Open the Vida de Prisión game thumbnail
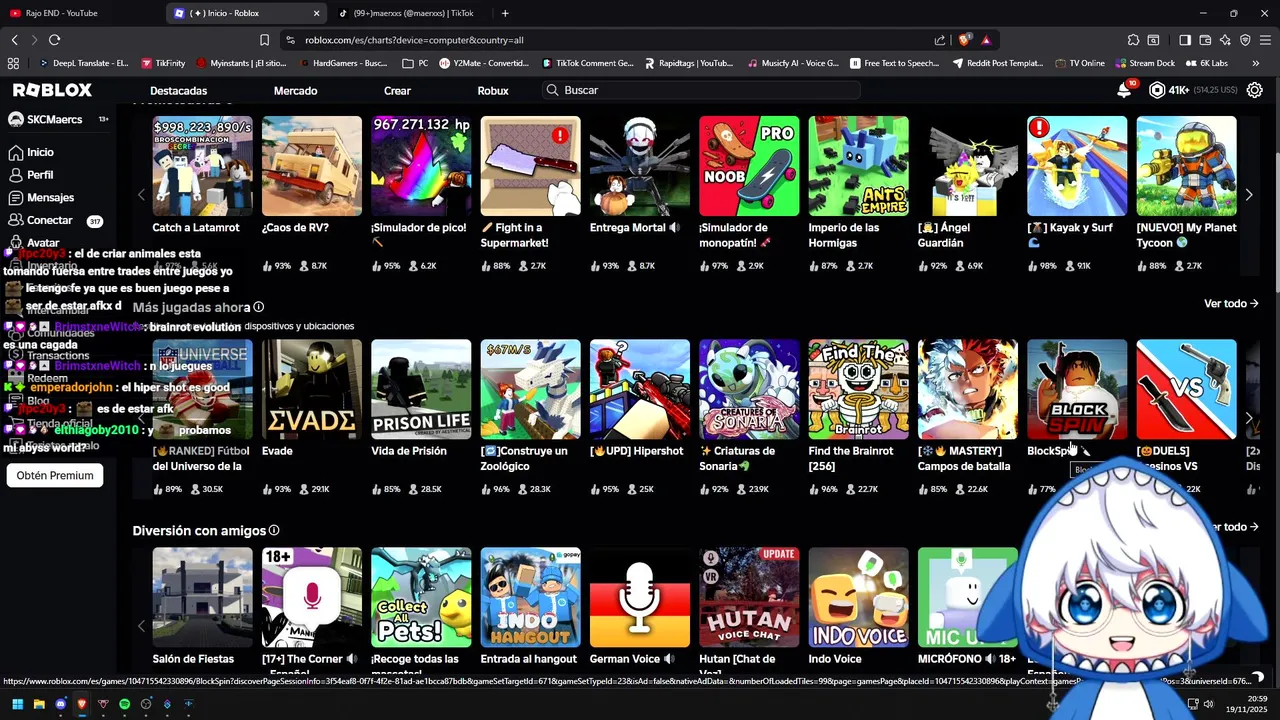The height and width of the screenshot is (720, 1280). coord(421,389)
